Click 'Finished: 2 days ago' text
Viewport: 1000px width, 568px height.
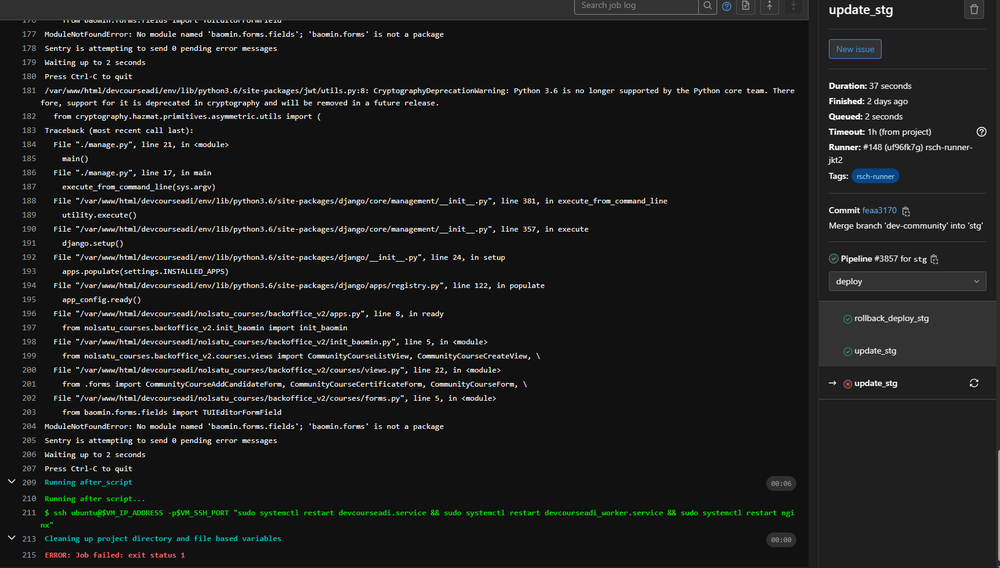click(x=868, y=101)
